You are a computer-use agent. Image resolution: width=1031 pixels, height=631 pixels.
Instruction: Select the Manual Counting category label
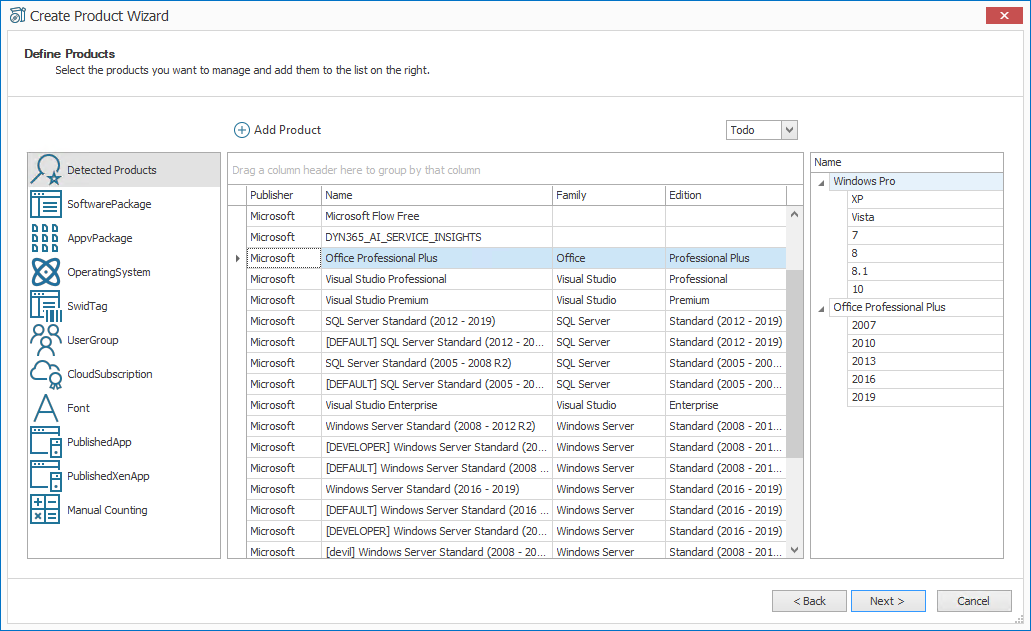click(107, 510)
